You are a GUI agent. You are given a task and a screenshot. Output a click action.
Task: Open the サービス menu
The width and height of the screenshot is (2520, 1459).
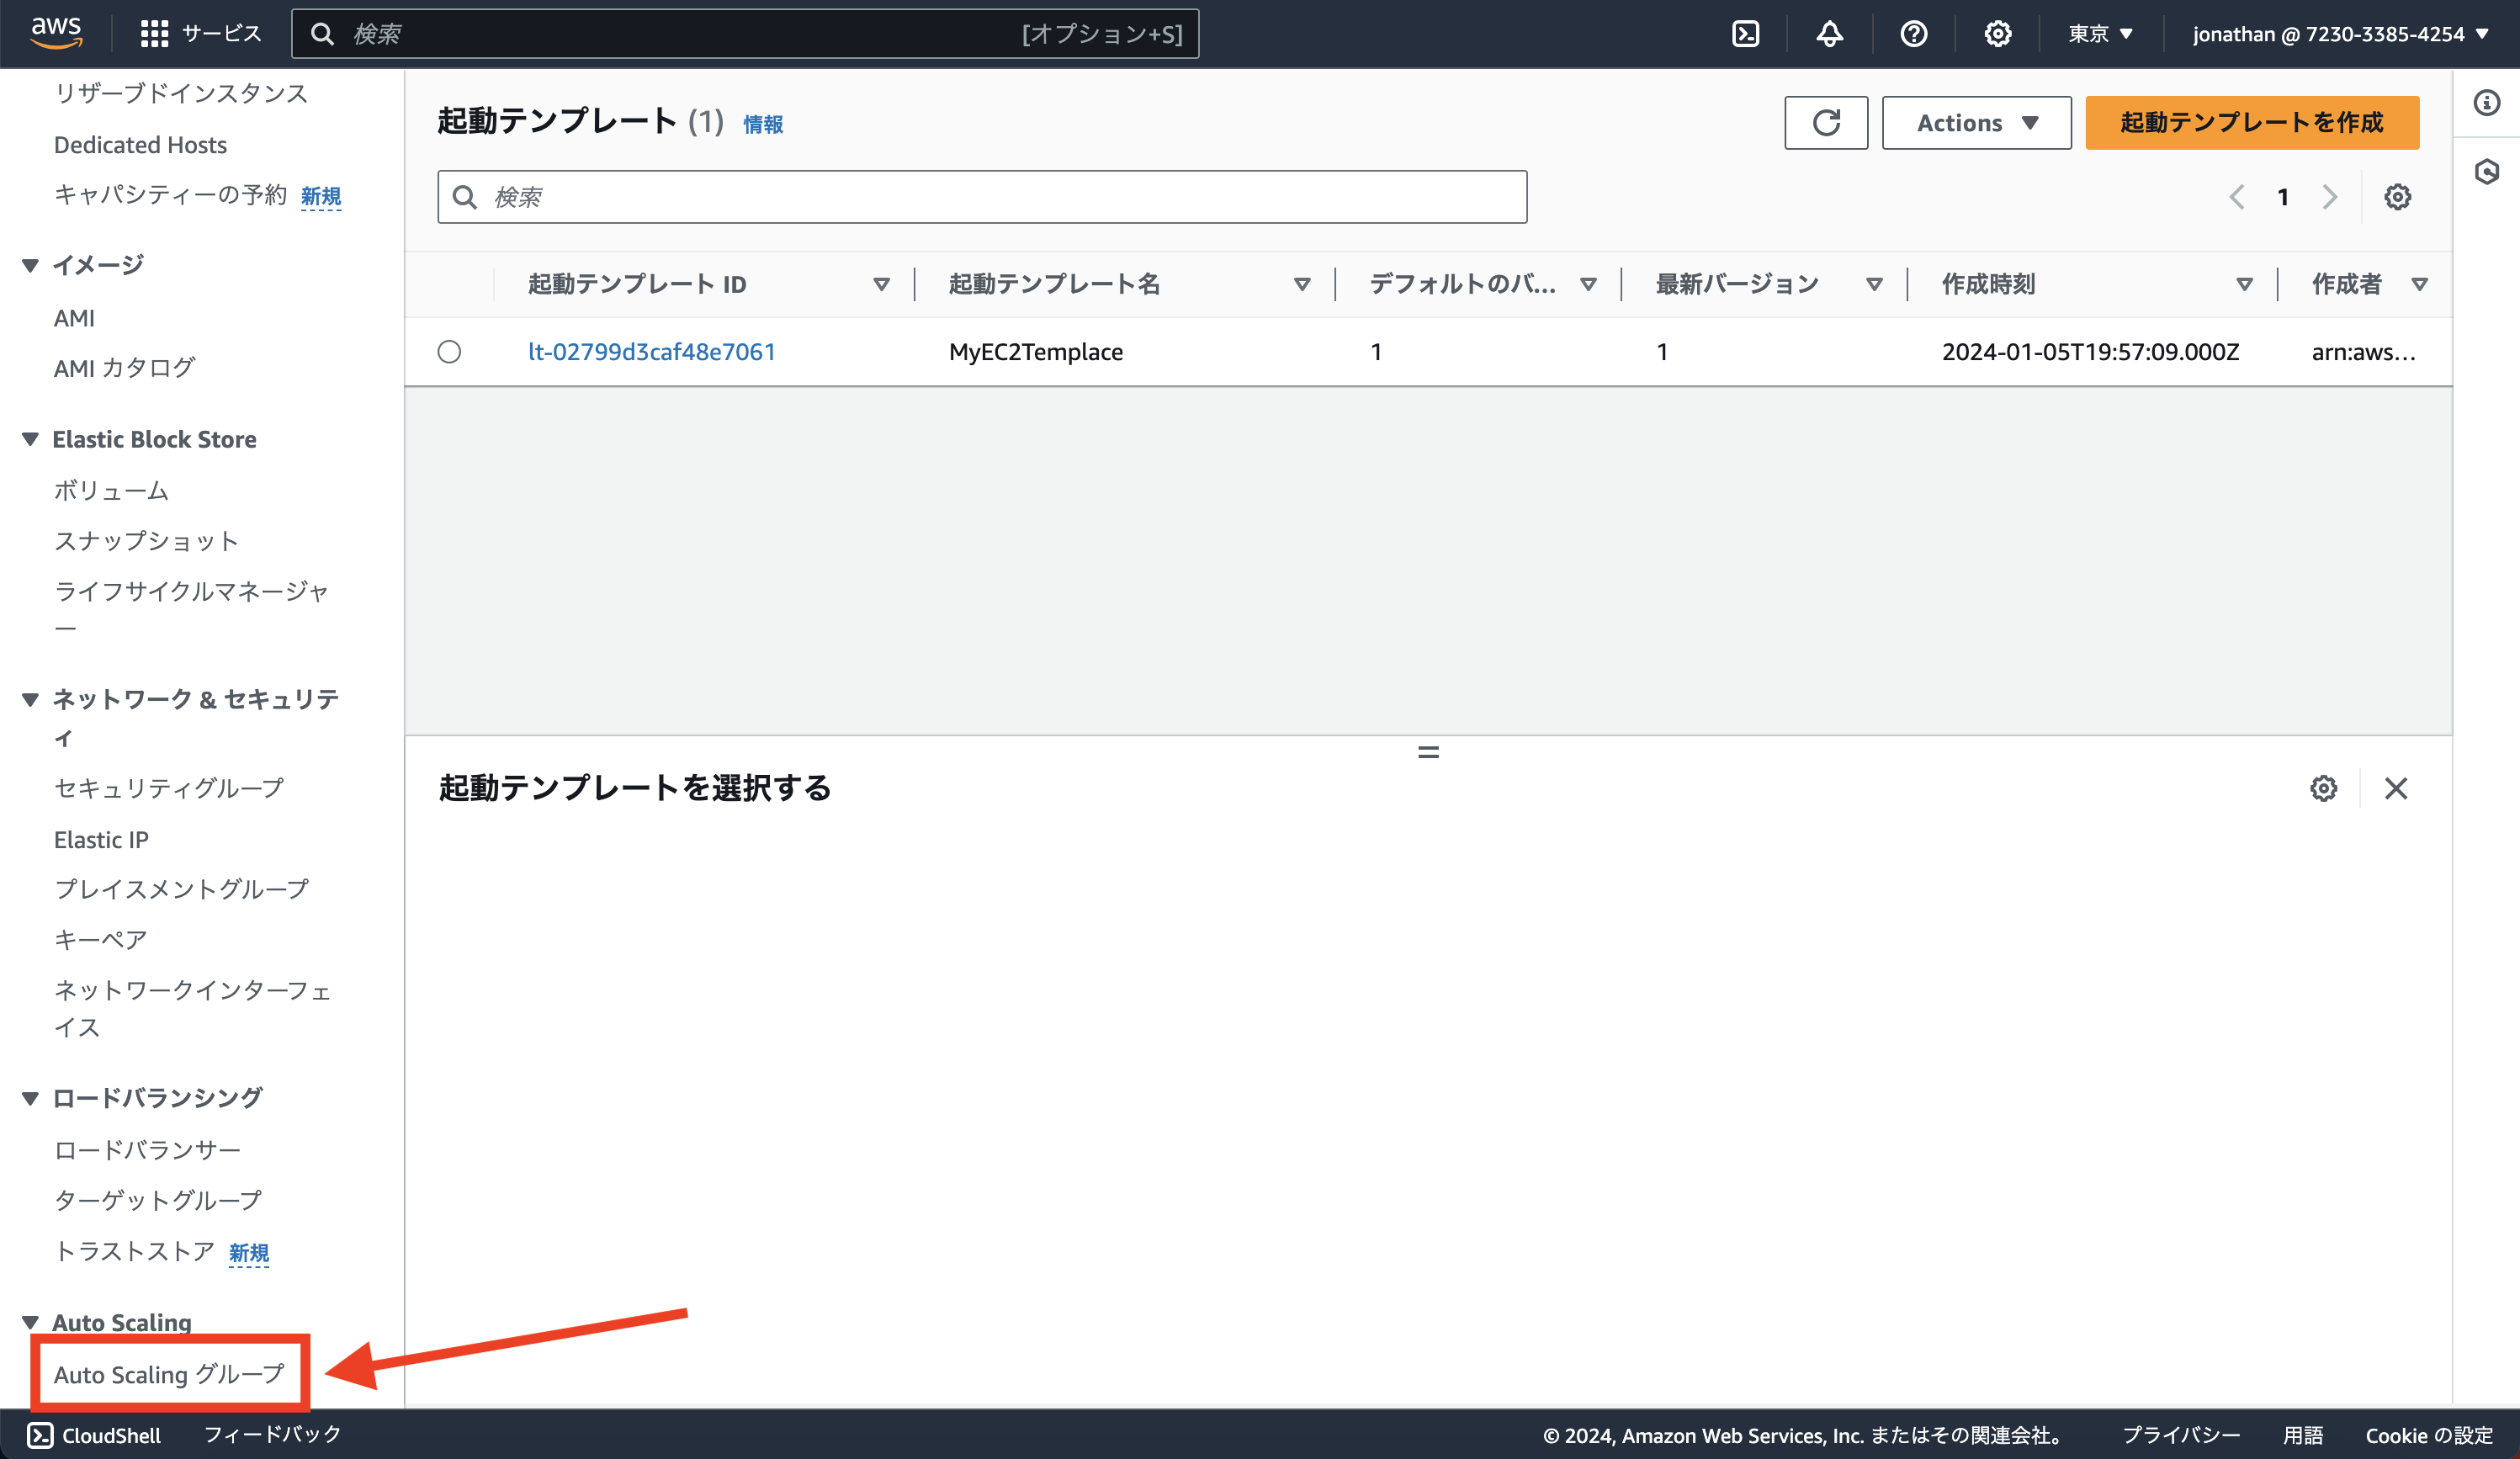(x=200, y=33)
